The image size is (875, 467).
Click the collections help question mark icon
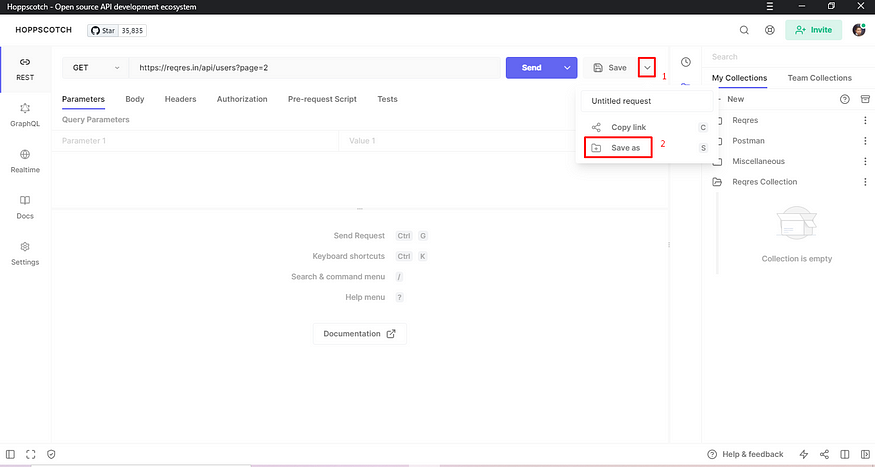point(845,99)
